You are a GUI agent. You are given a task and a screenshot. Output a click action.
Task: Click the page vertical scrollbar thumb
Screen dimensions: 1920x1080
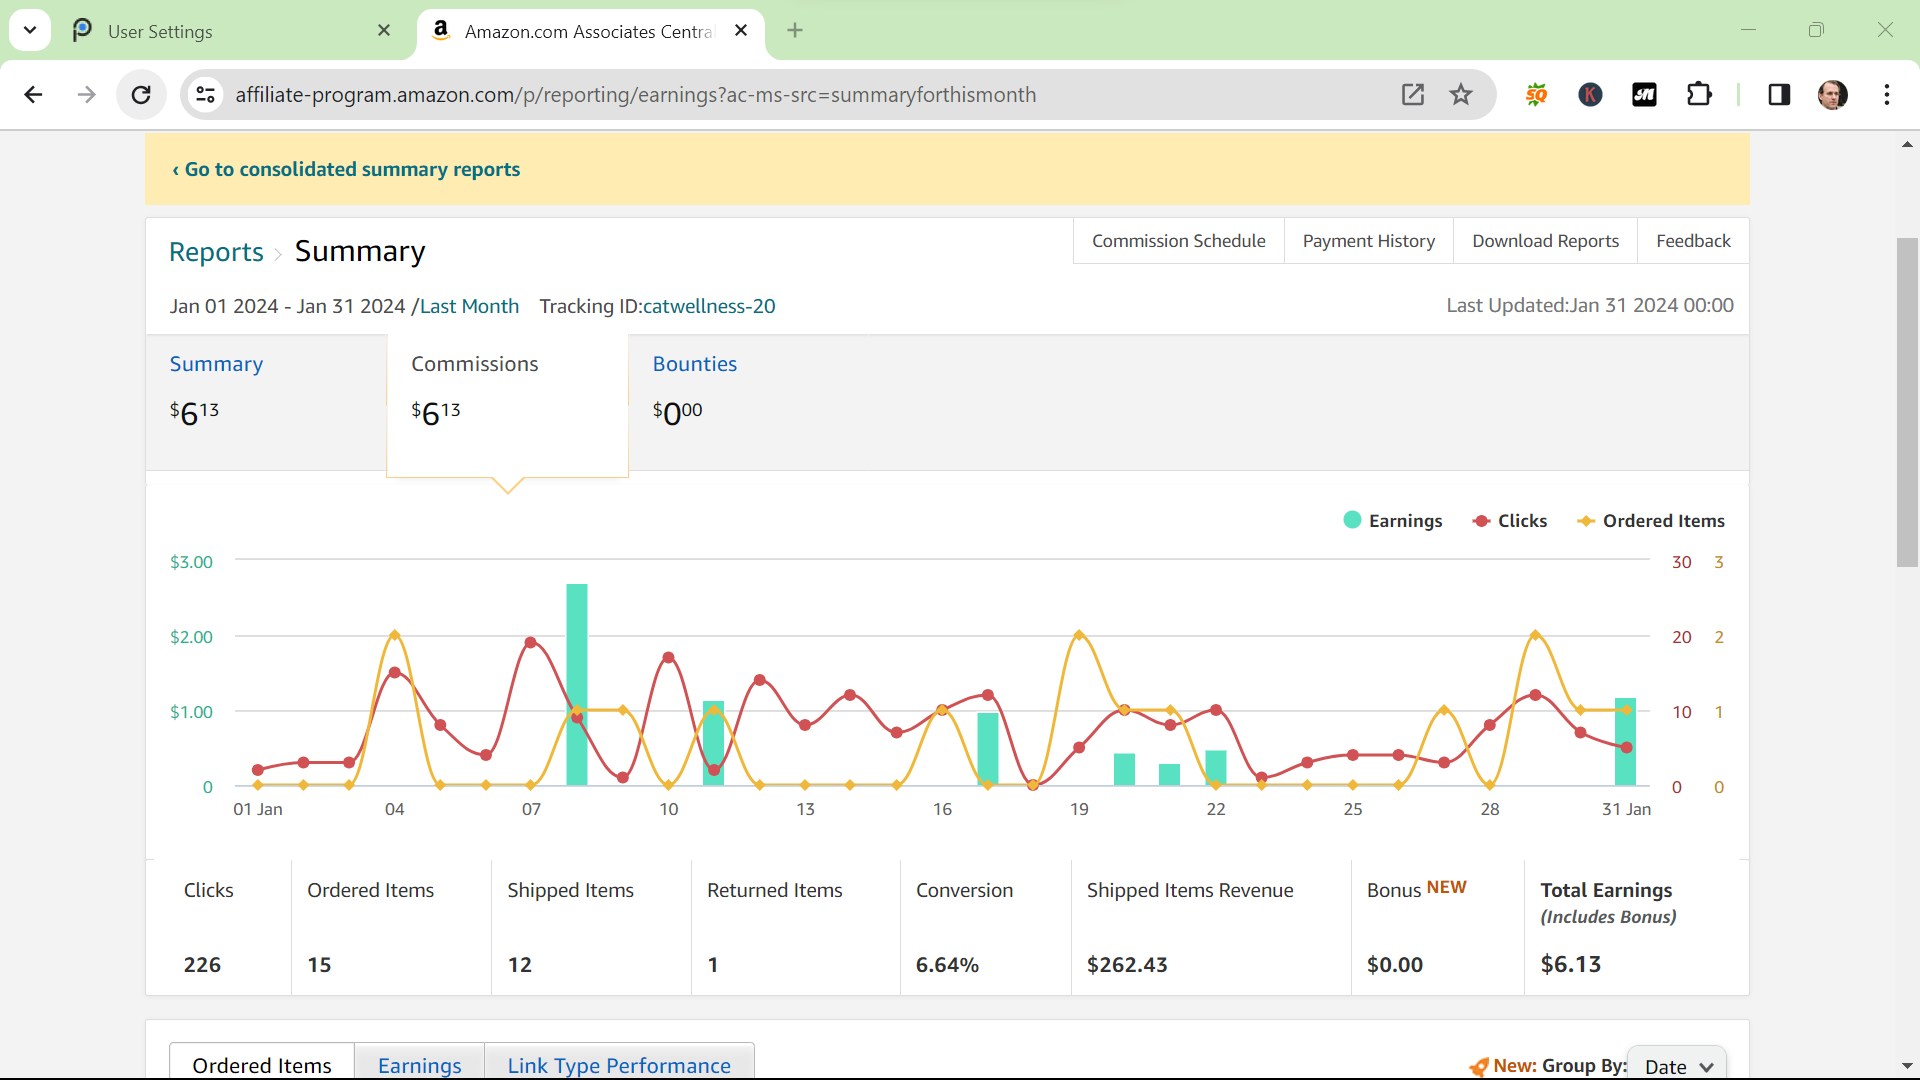(1907, 402)
